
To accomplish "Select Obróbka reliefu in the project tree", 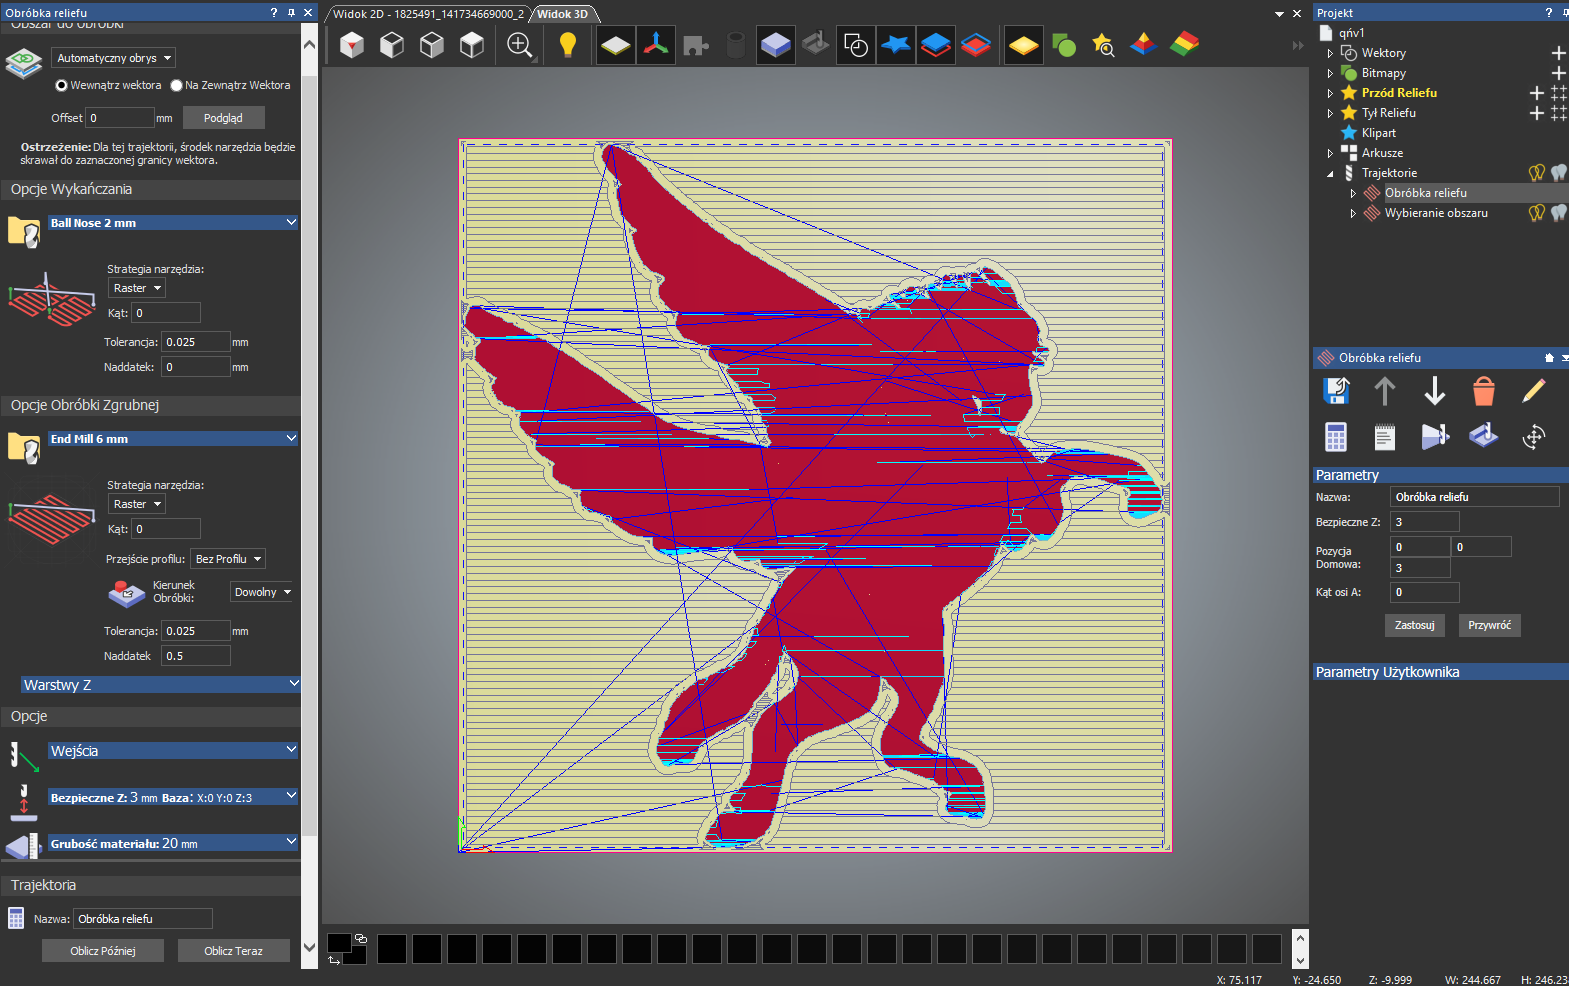I will click(x=1426, y=193).
